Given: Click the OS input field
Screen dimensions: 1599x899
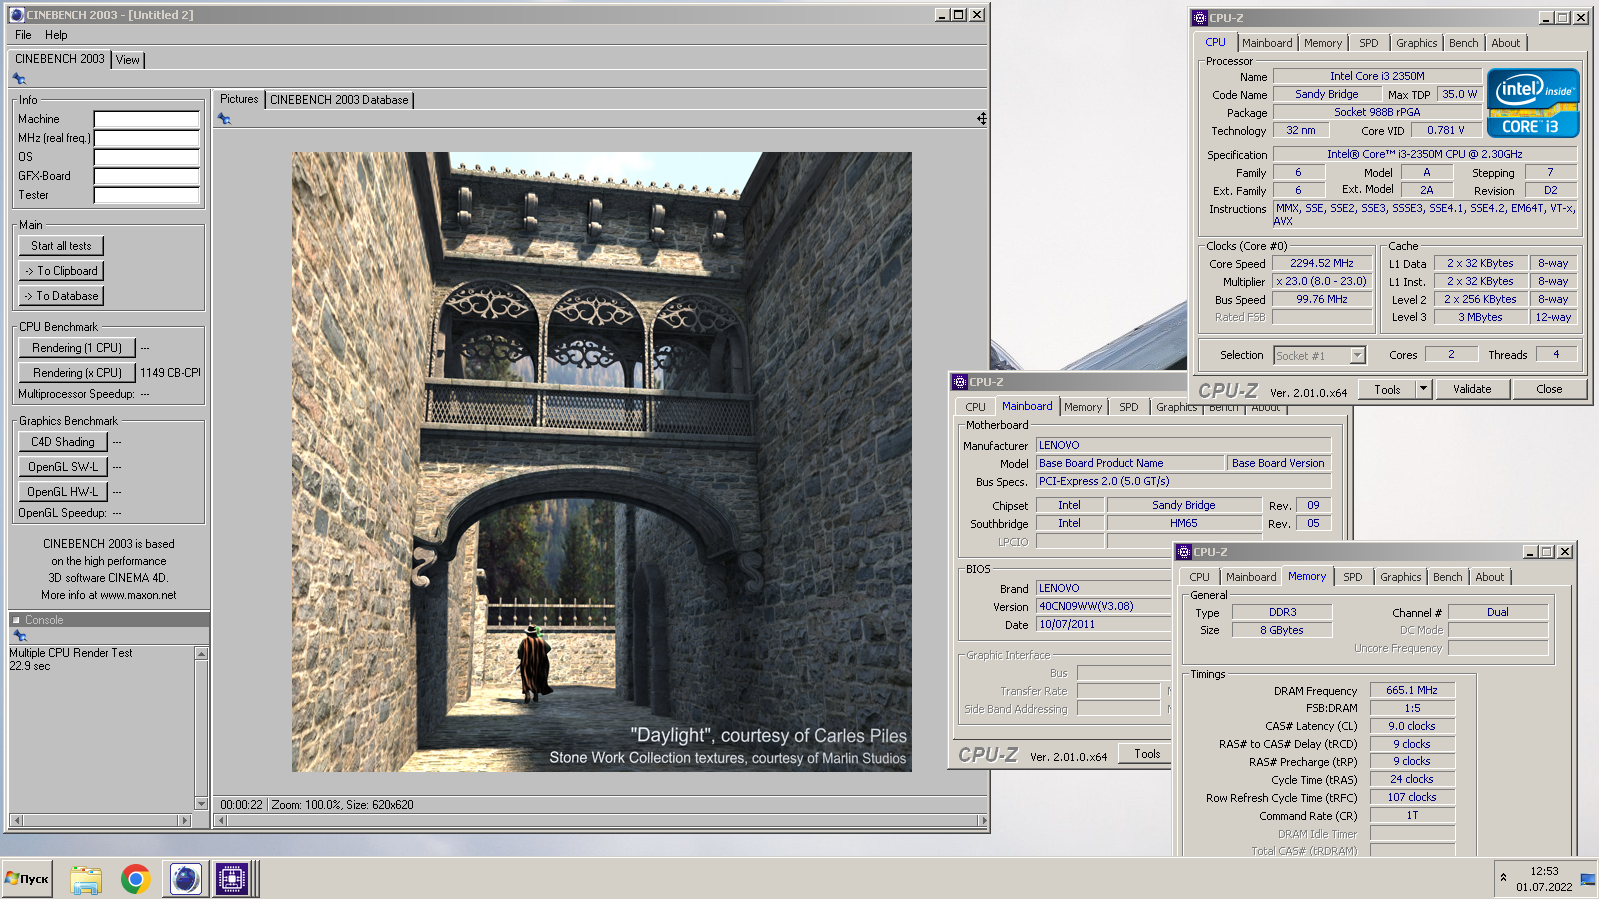Looking at the screenshot, I should (x=147, y=157).
